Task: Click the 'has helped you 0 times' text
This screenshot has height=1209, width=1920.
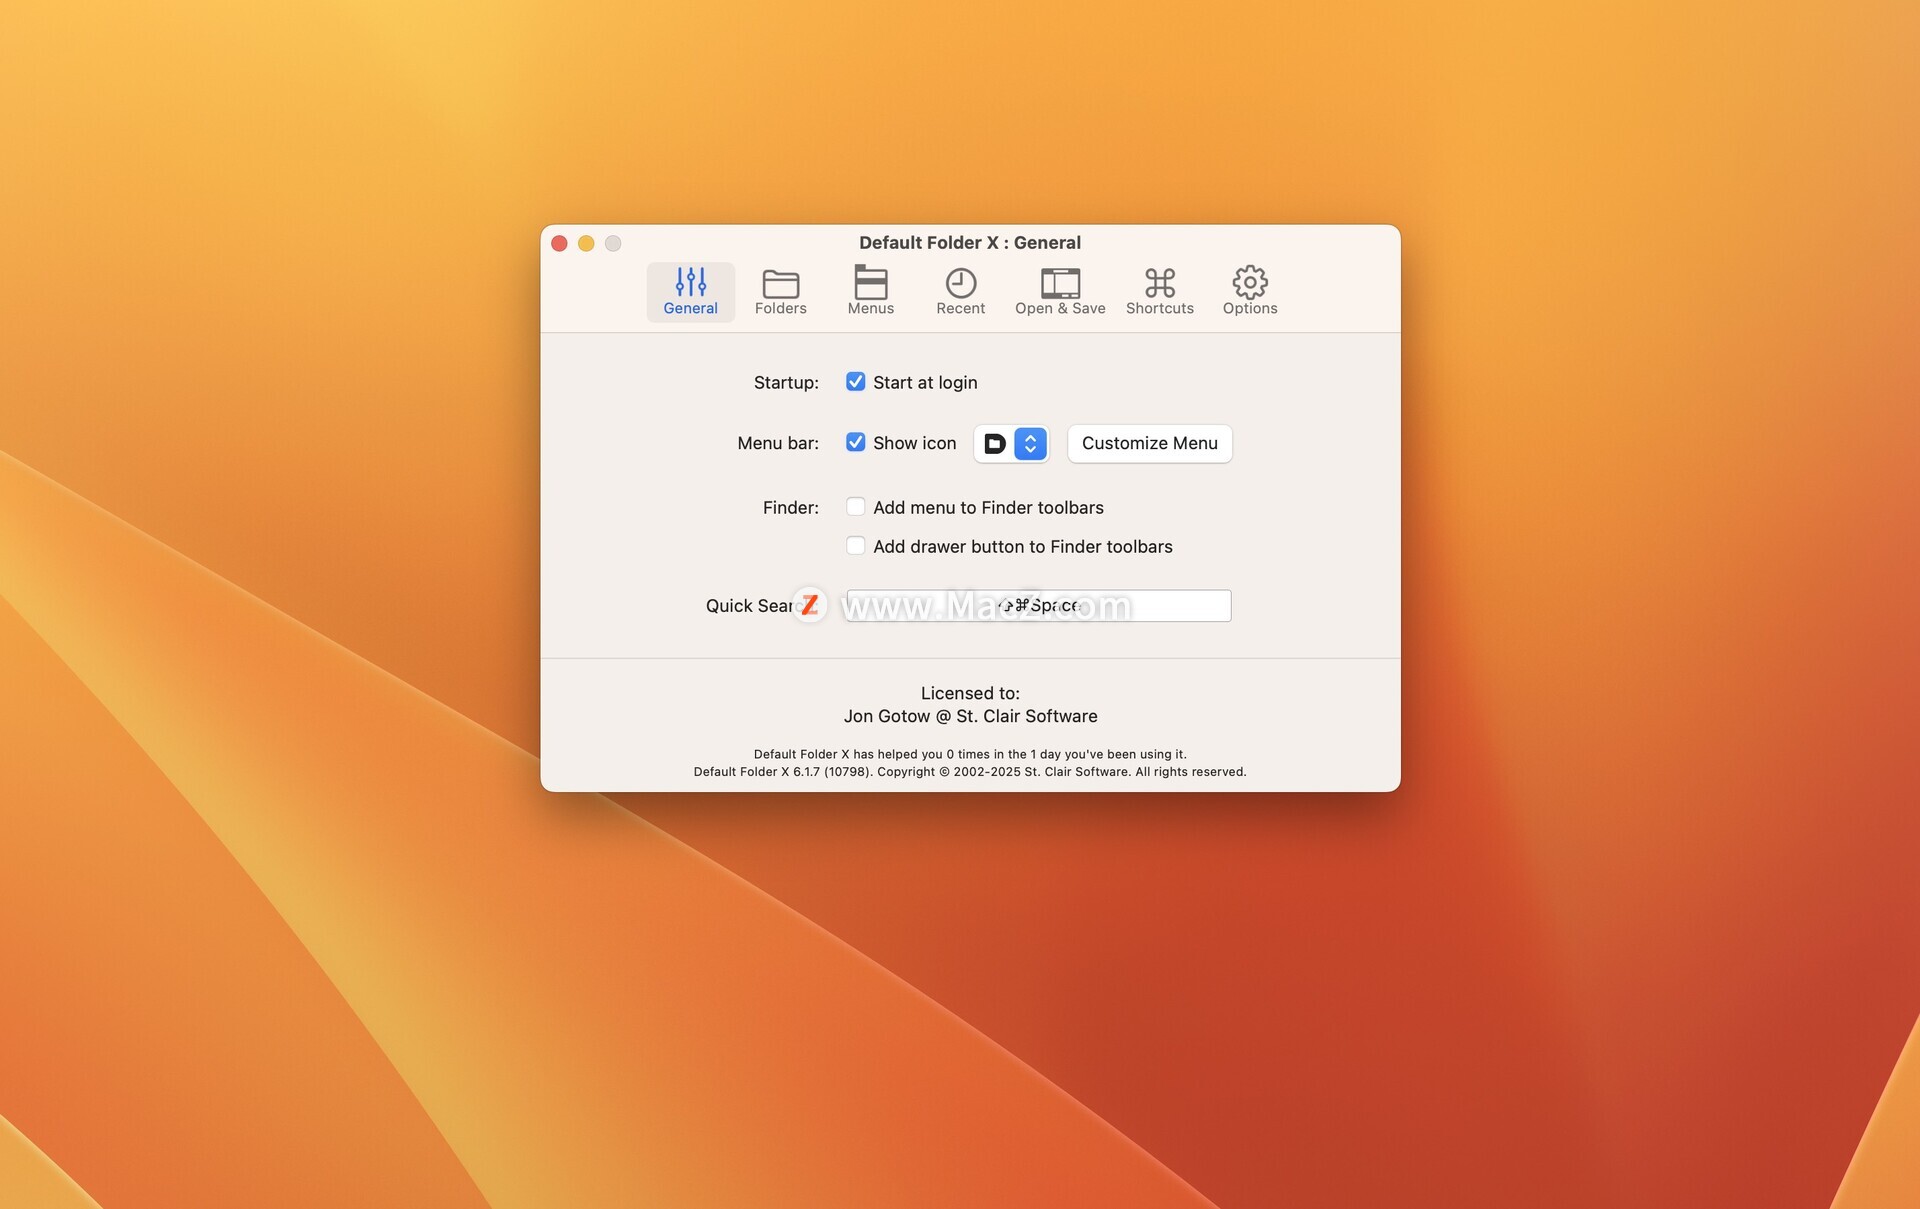Action: click(970, 754)
